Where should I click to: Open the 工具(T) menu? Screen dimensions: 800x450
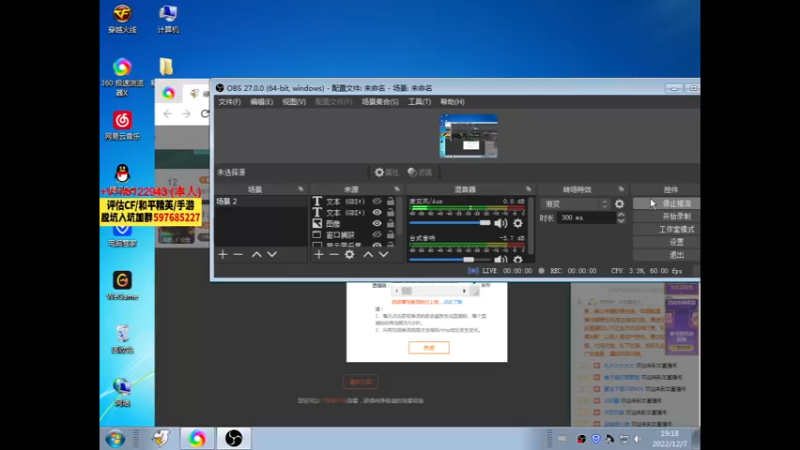[419, 102]
